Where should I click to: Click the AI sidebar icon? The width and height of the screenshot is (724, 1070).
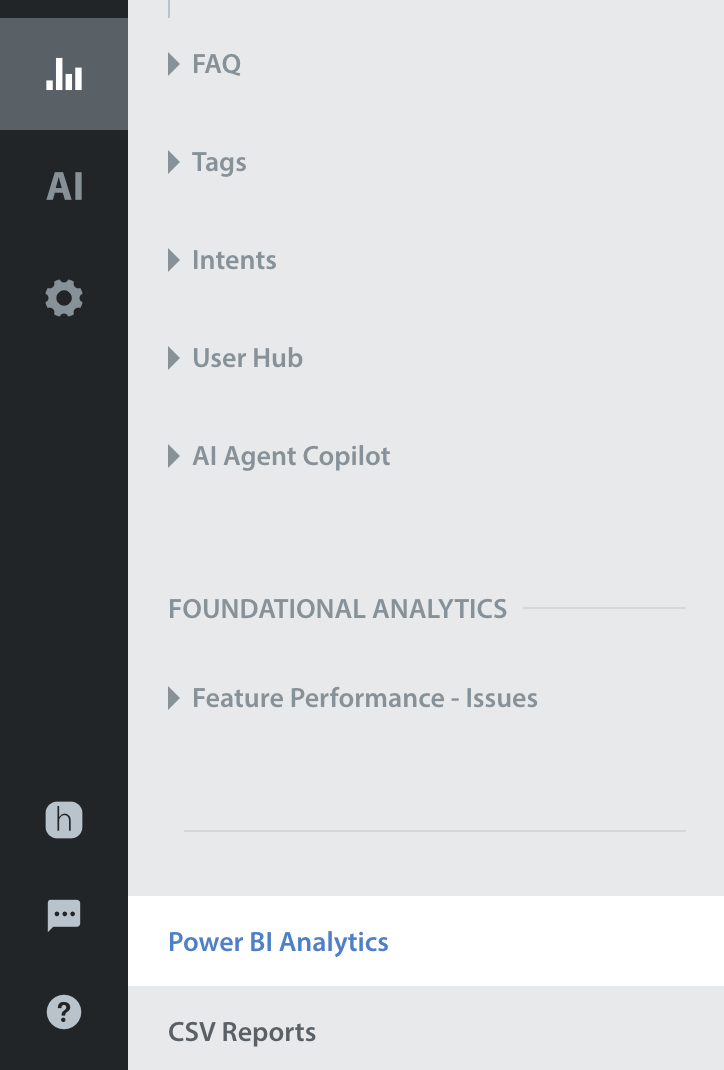(64, 187)
